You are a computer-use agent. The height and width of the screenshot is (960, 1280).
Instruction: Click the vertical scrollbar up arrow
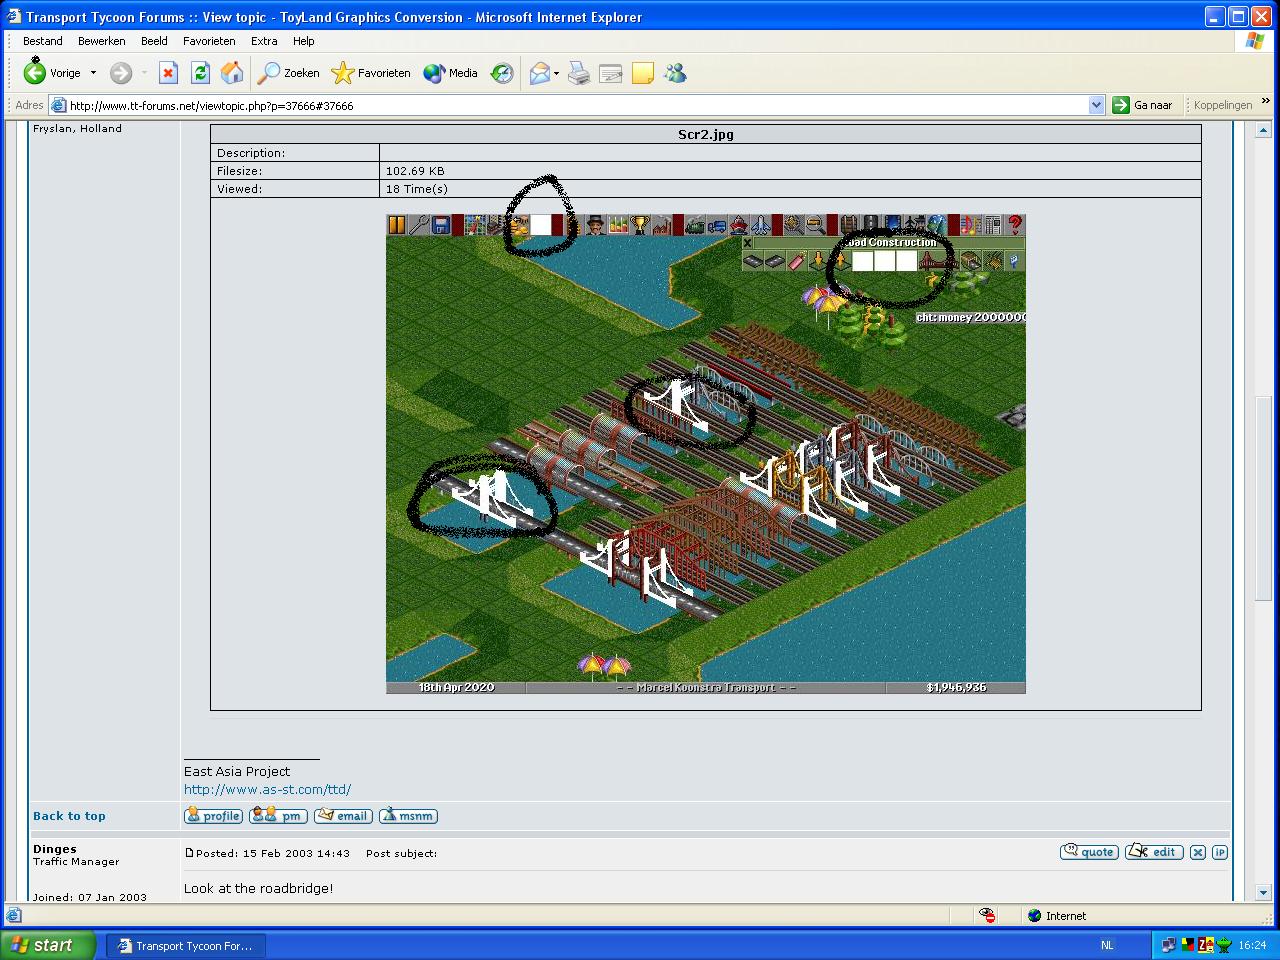point(1263,129)
